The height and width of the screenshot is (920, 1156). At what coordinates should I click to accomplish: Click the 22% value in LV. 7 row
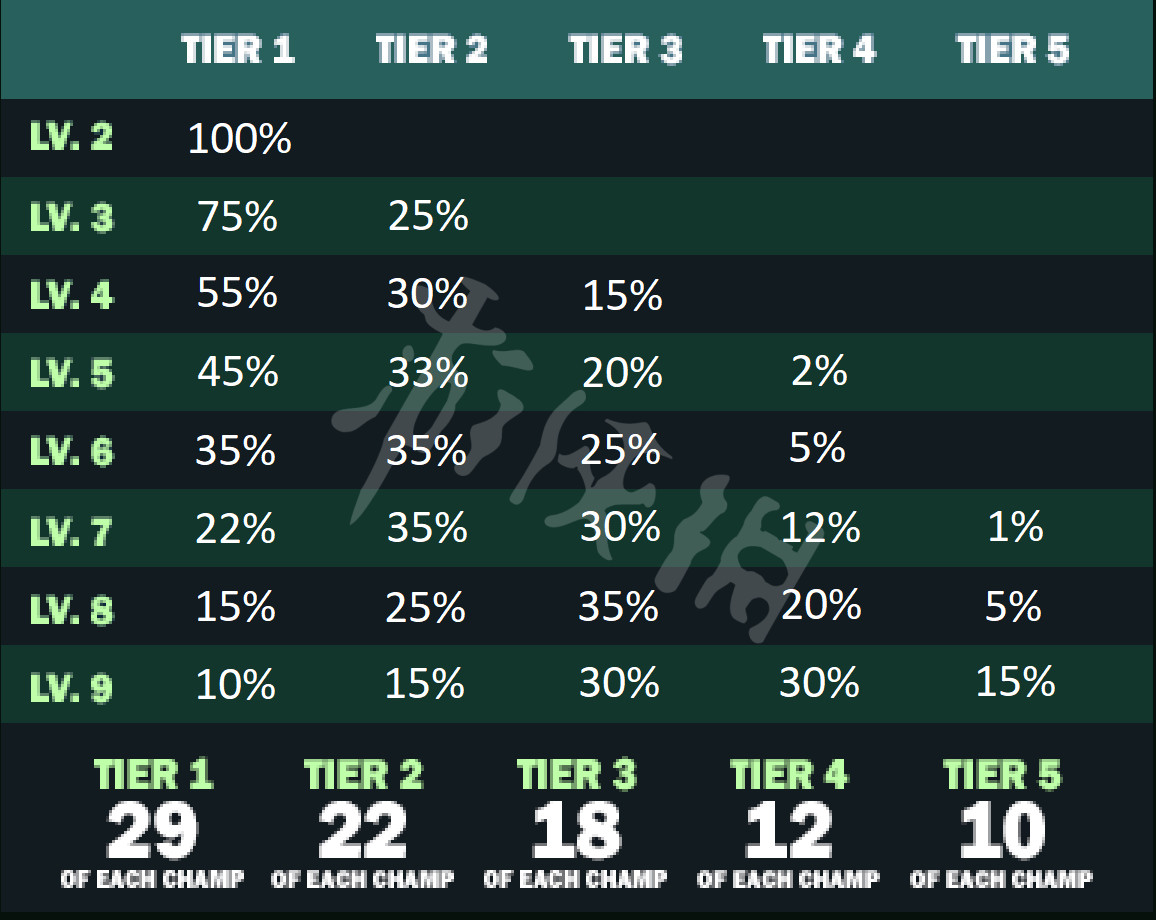(x=236, y=527)
